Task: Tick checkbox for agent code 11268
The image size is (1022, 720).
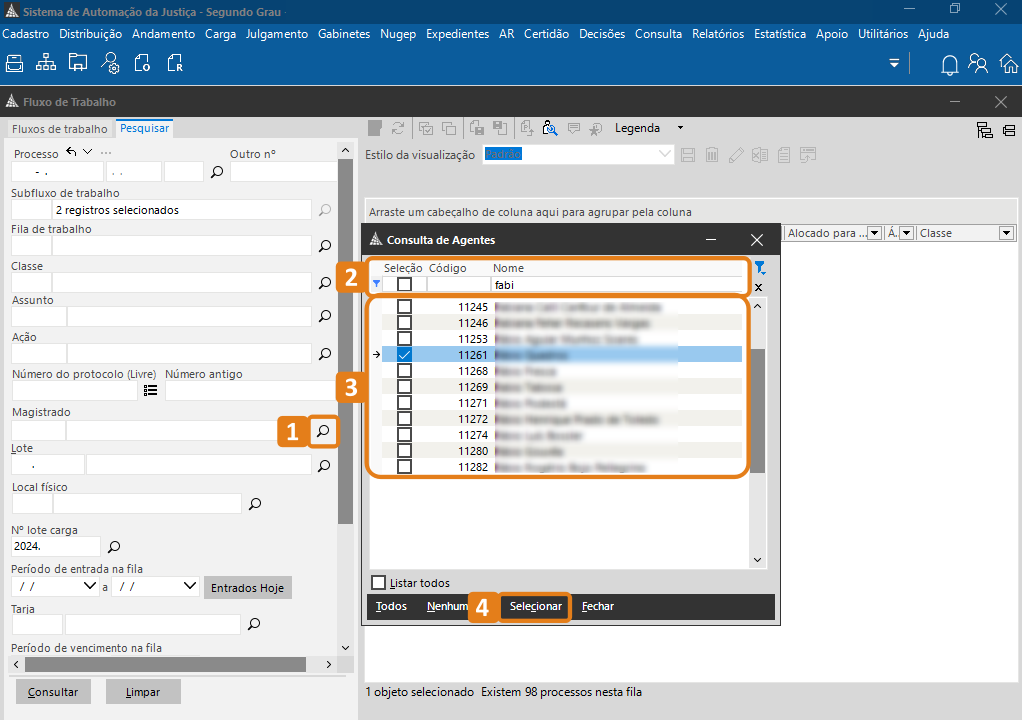Action: [405, 371]
